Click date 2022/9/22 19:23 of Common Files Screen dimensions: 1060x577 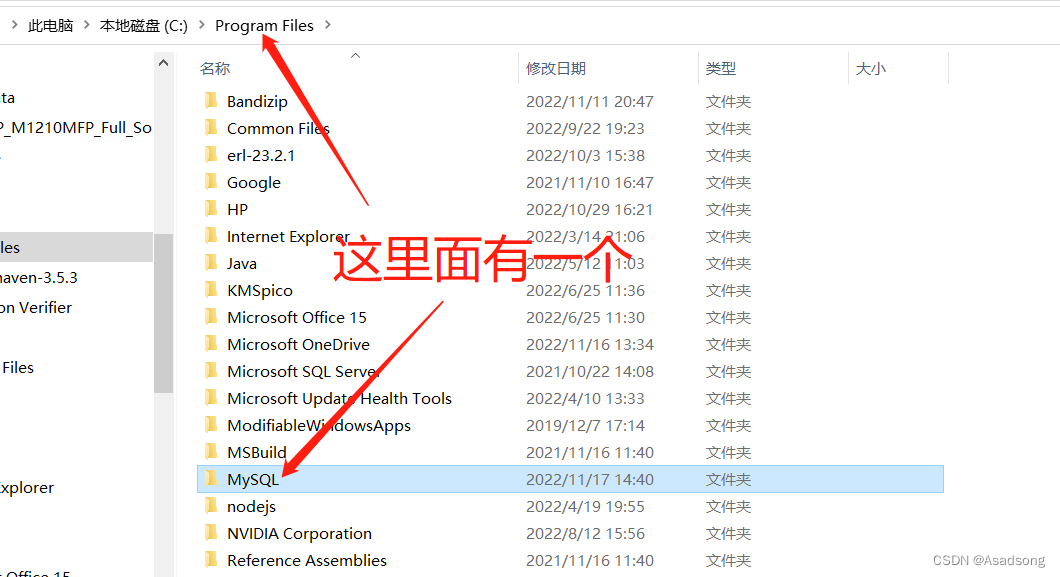(x=585, y=128)
